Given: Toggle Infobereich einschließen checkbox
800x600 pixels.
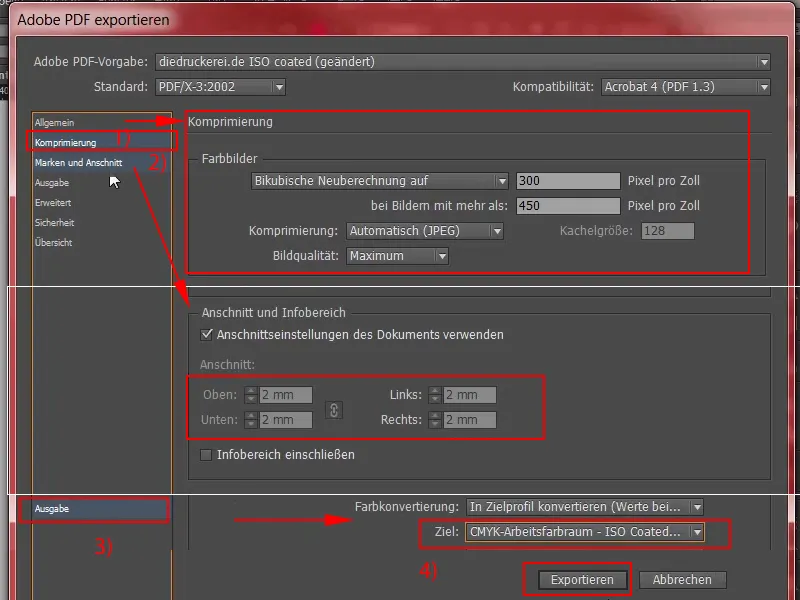Looking at the screenshot, I should pyautogui.click(x=206, y=455).
